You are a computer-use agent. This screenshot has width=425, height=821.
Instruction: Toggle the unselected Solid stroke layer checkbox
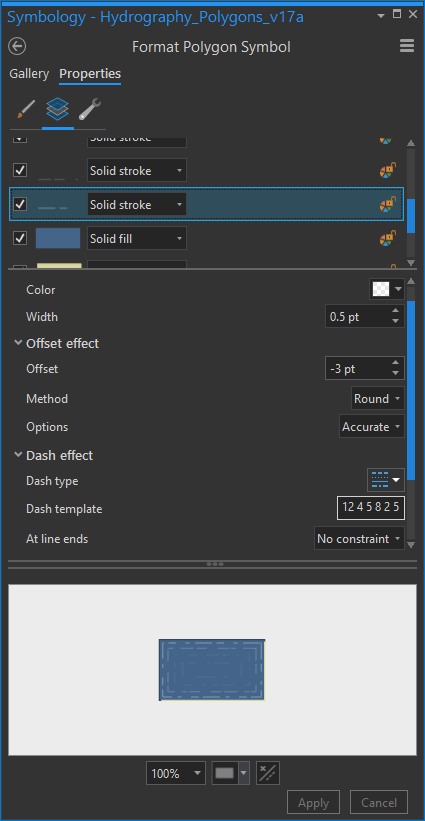[x=20, y=170]
